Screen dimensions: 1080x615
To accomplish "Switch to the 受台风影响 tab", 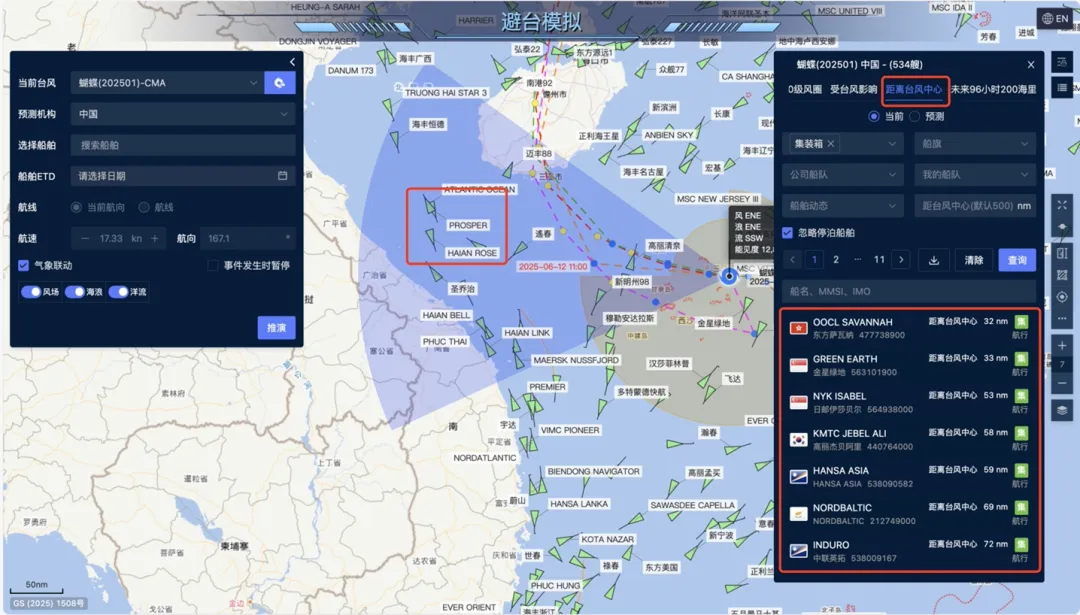I will [853, 90].
